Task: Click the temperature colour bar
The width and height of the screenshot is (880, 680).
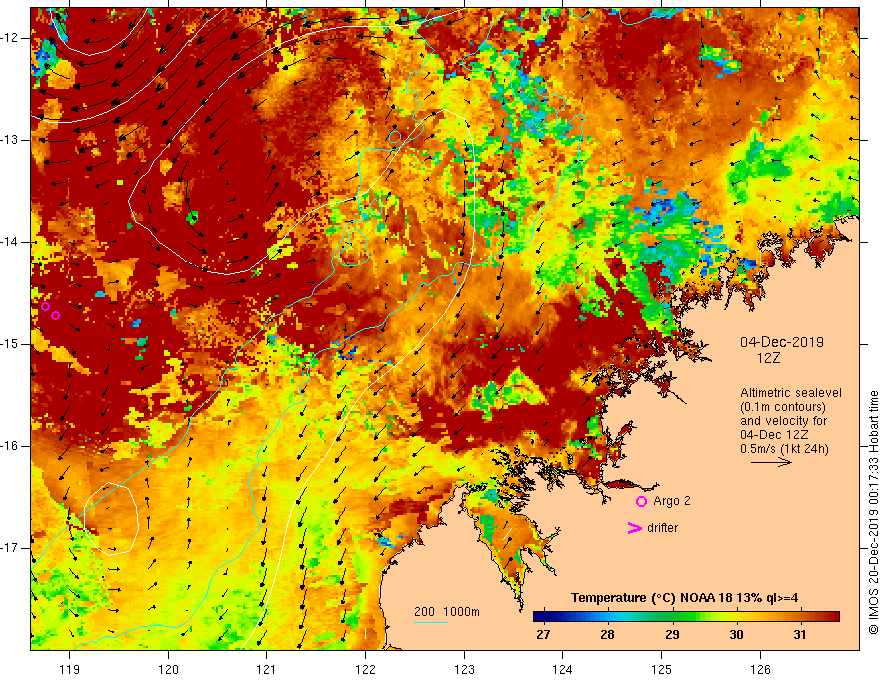Action: coord(686,617)
